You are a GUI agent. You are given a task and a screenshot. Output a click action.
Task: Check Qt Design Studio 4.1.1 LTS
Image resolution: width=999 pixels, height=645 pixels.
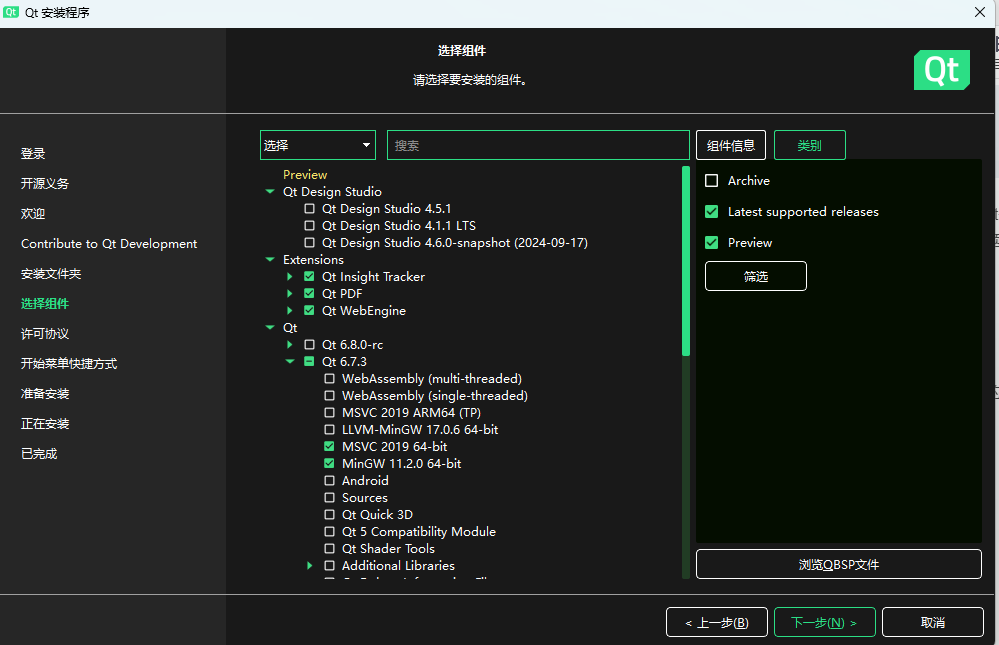point(310,226)
